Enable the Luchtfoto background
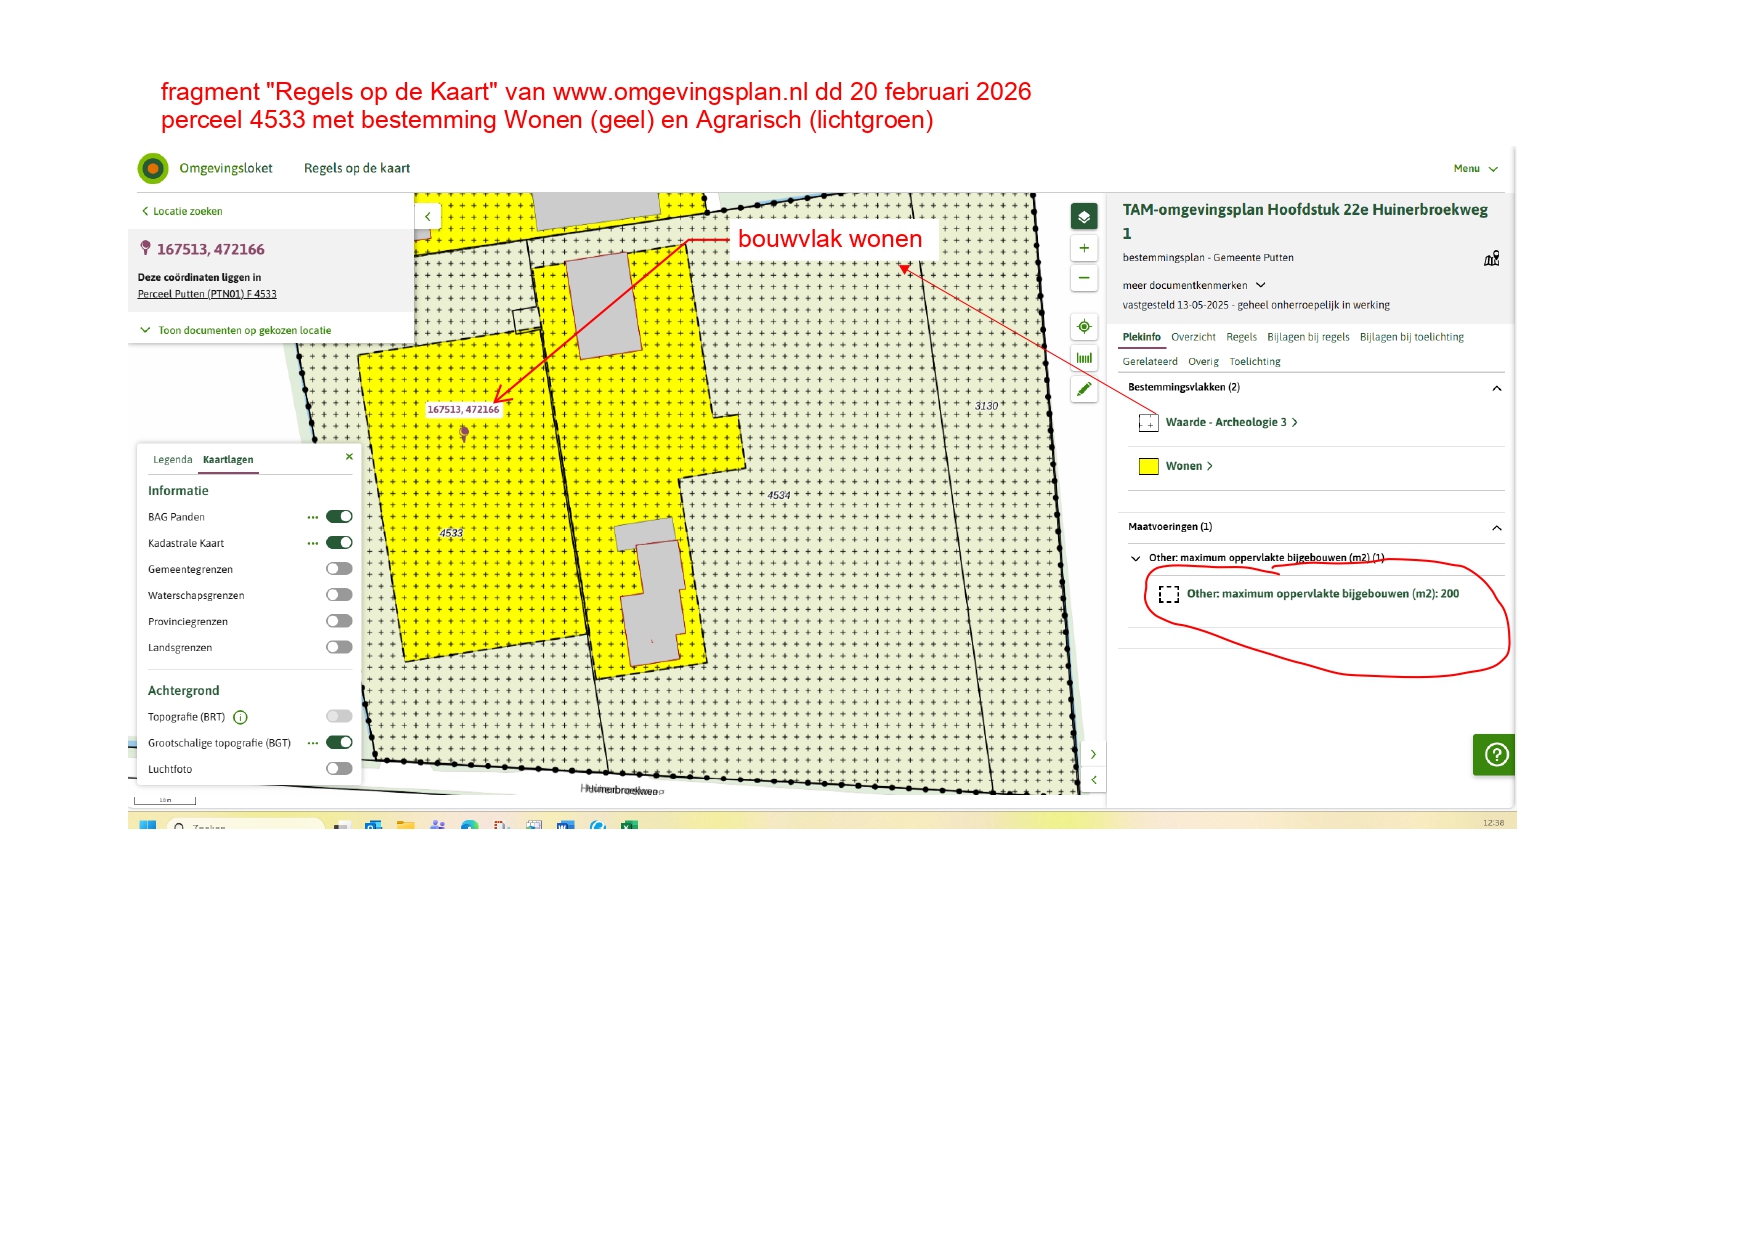 pos(339,769)
